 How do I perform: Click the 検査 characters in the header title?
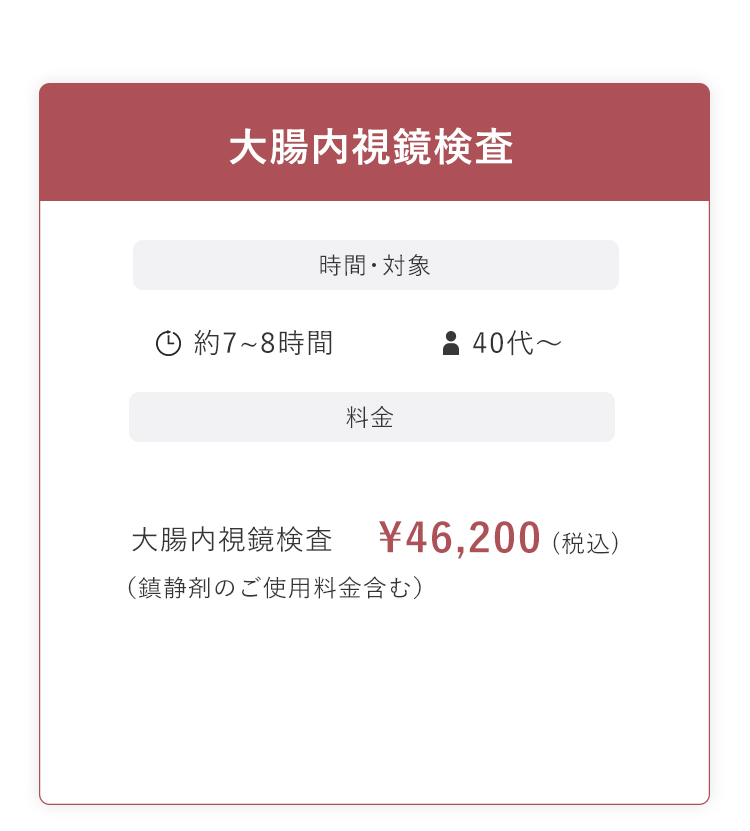click(473, 147)
